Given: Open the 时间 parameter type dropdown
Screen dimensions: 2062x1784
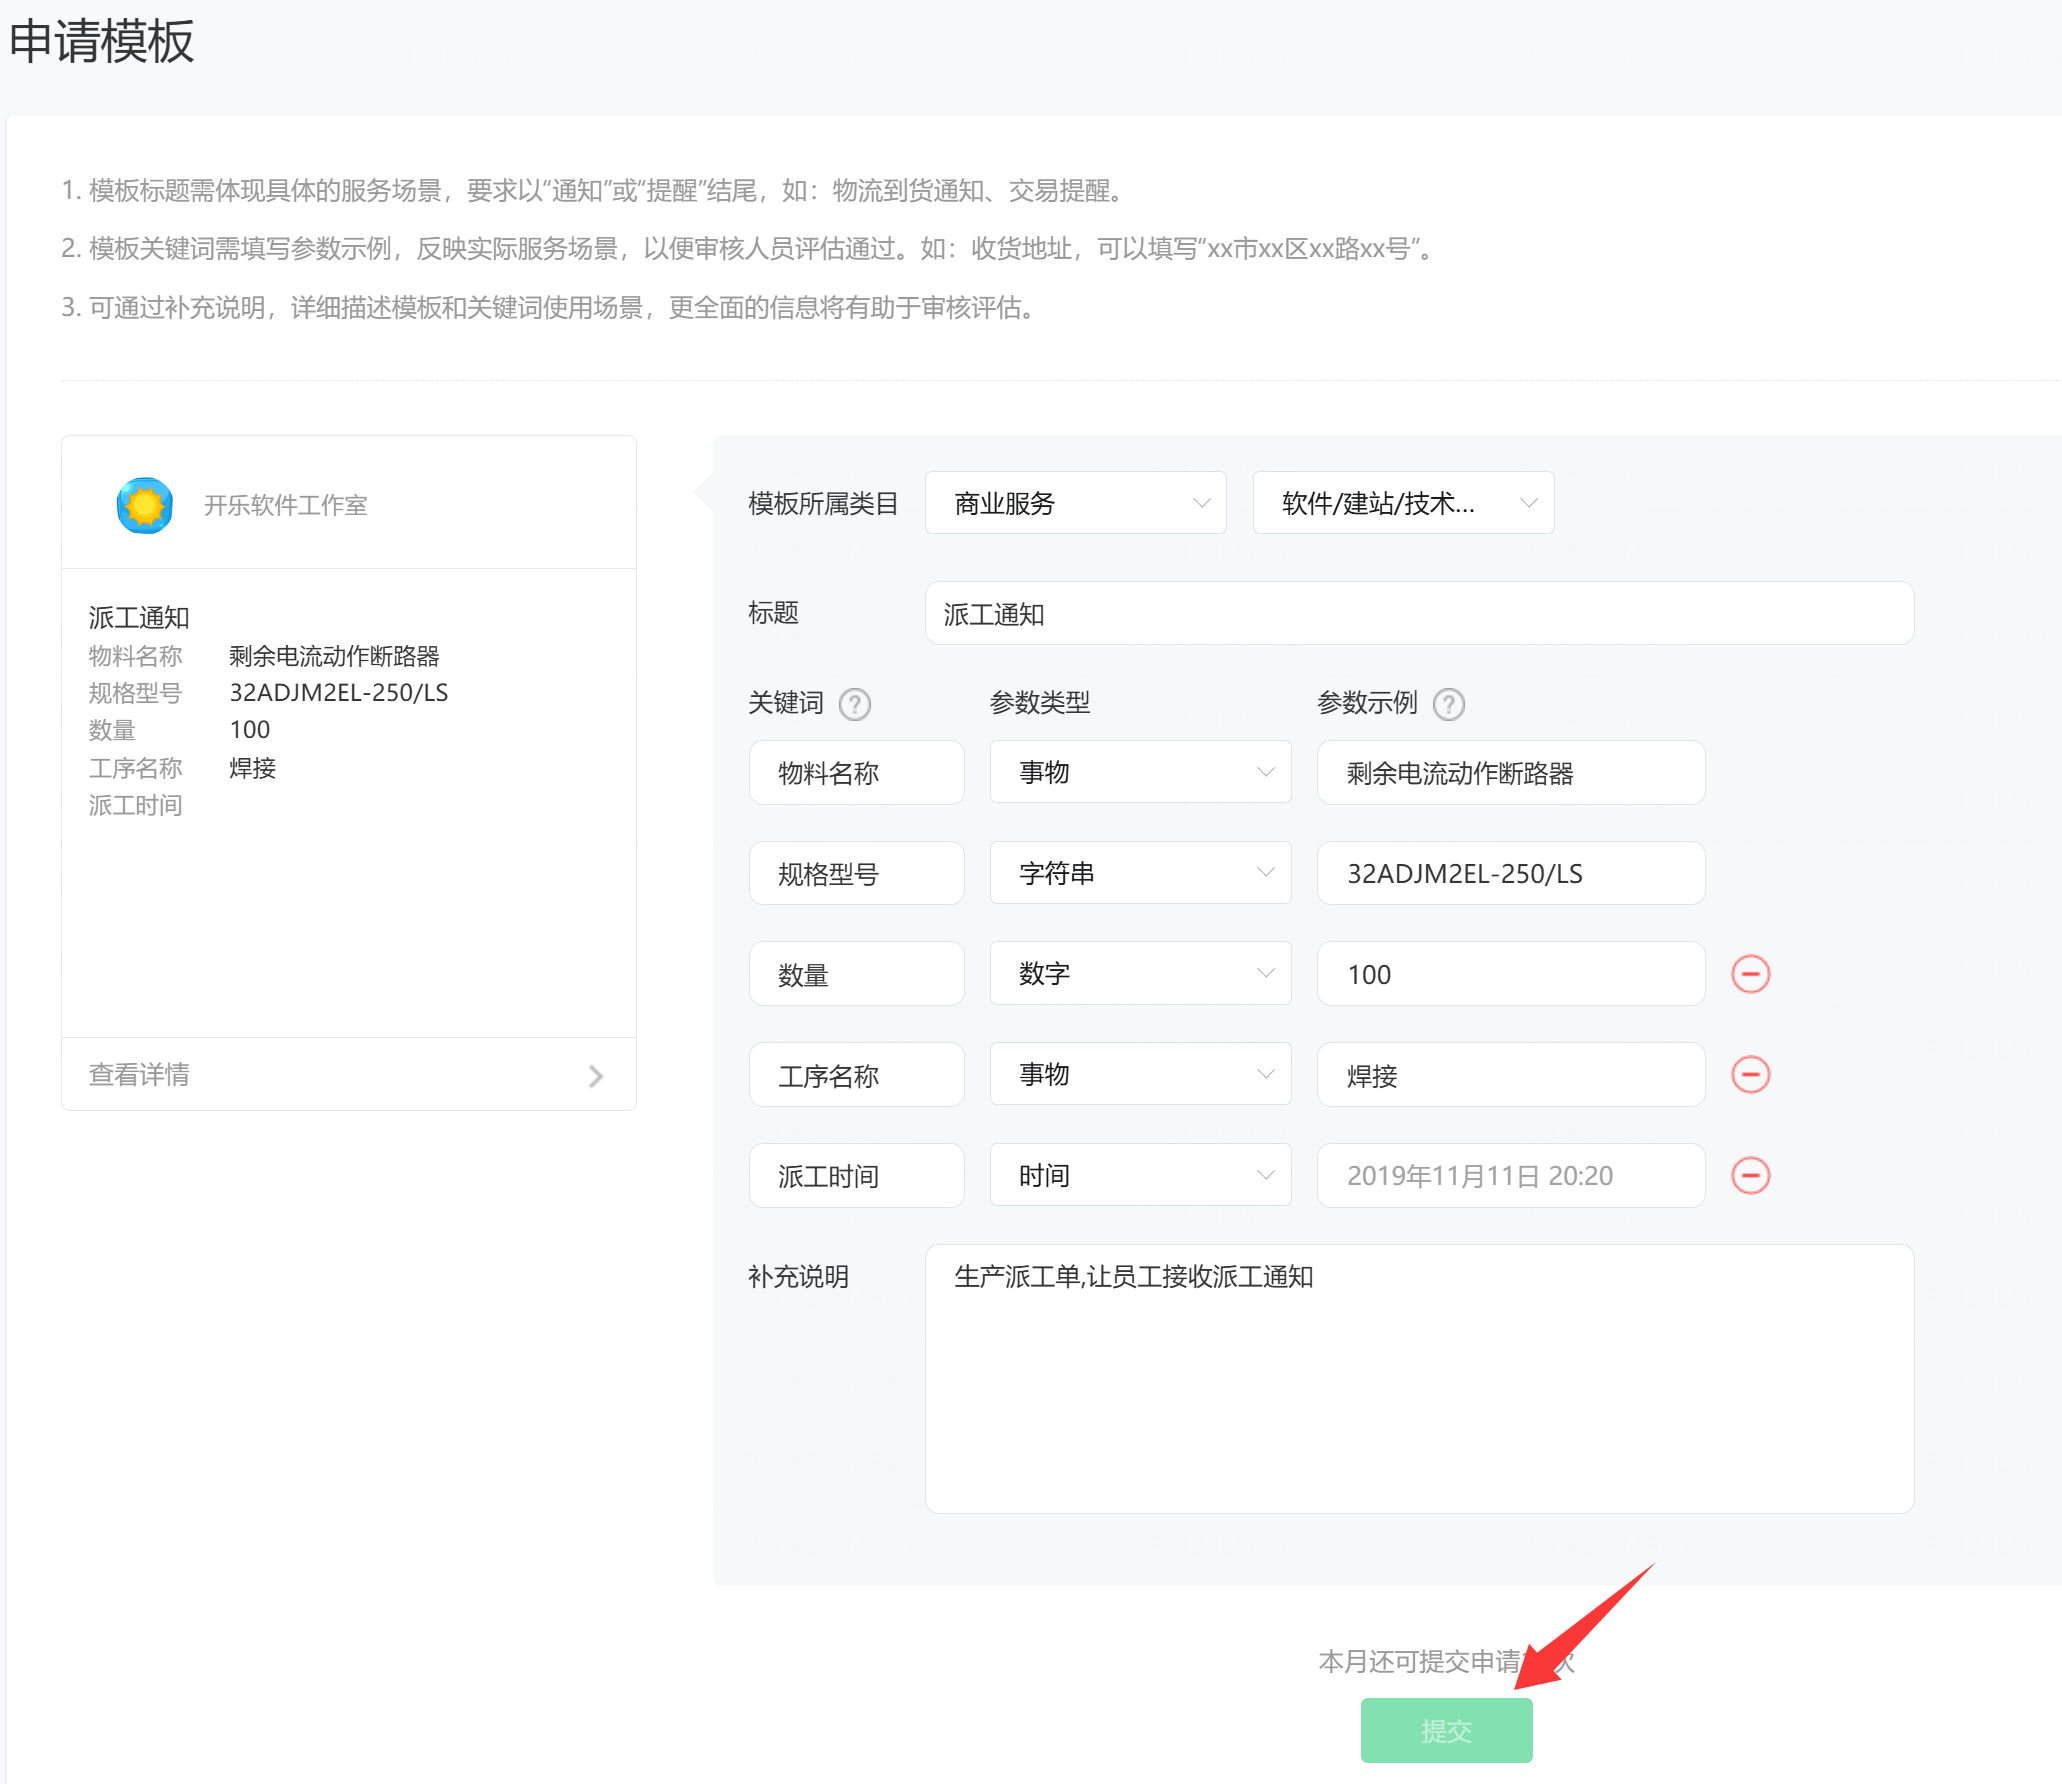Looking at the screenshot, I should (x=1140, y=1175).
